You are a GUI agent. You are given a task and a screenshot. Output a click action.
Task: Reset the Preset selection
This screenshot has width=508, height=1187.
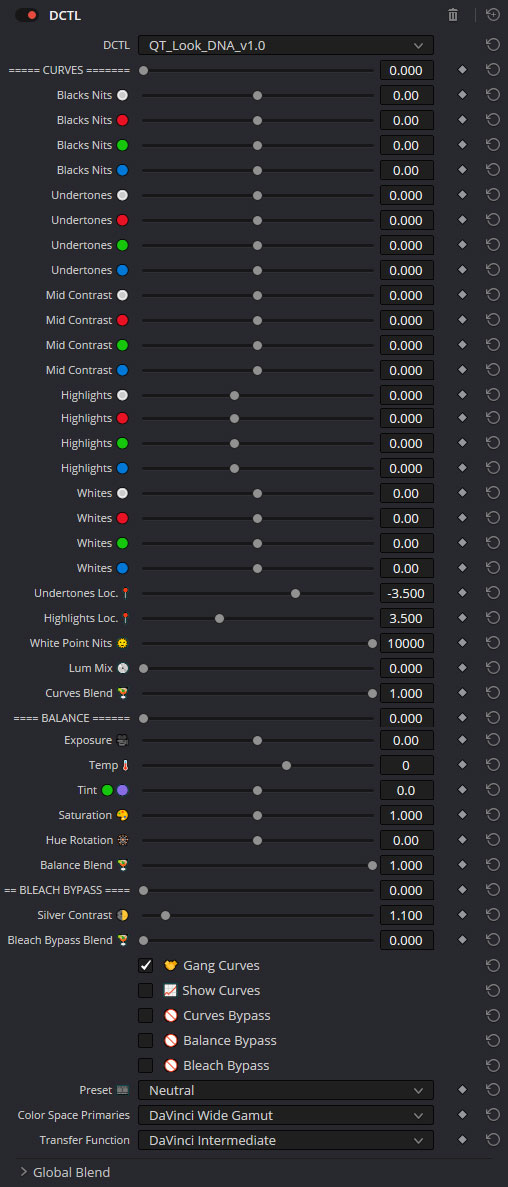tap(493, 1090)
